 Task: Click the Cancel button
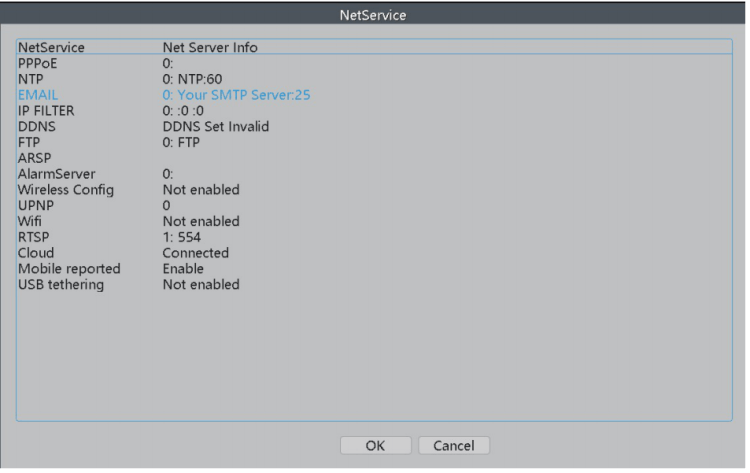pyautogui.click(x=453, y=445)
